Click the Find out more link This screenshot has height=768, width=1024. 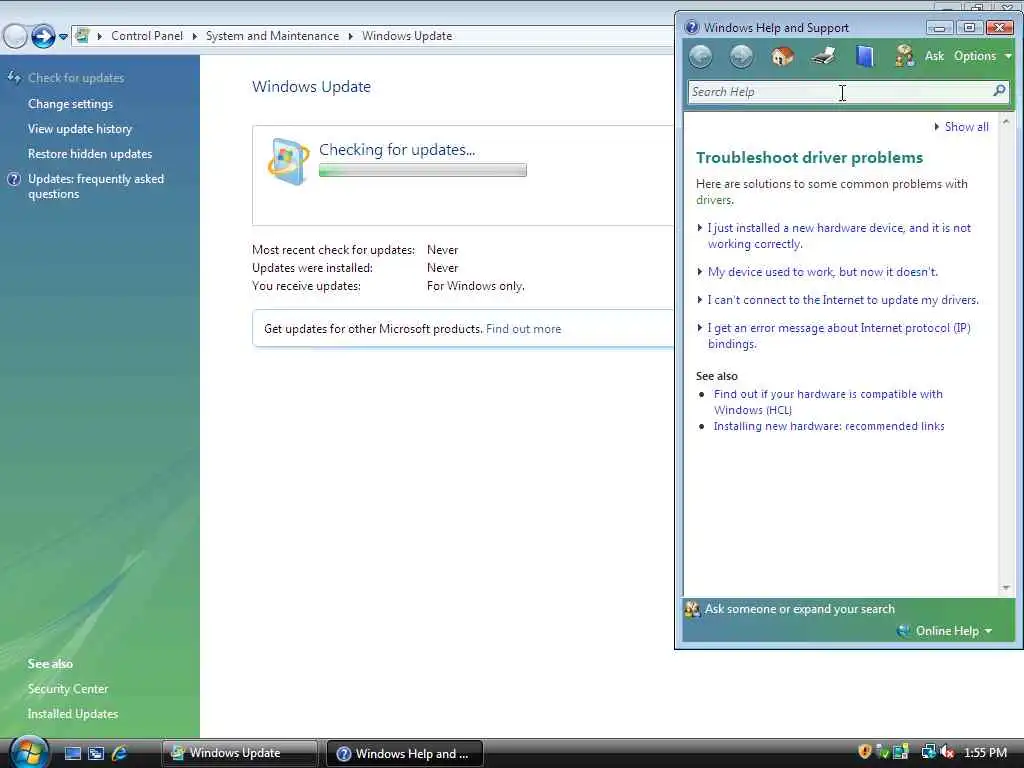click(x=523, y=328)
